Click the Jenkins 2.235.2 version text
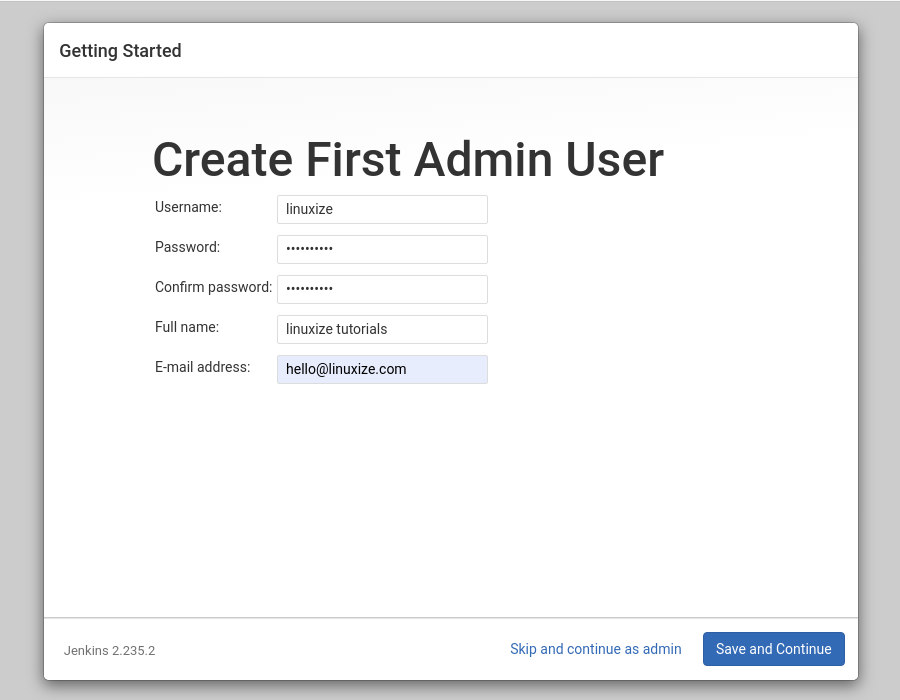900x700 pixels. 110,651
